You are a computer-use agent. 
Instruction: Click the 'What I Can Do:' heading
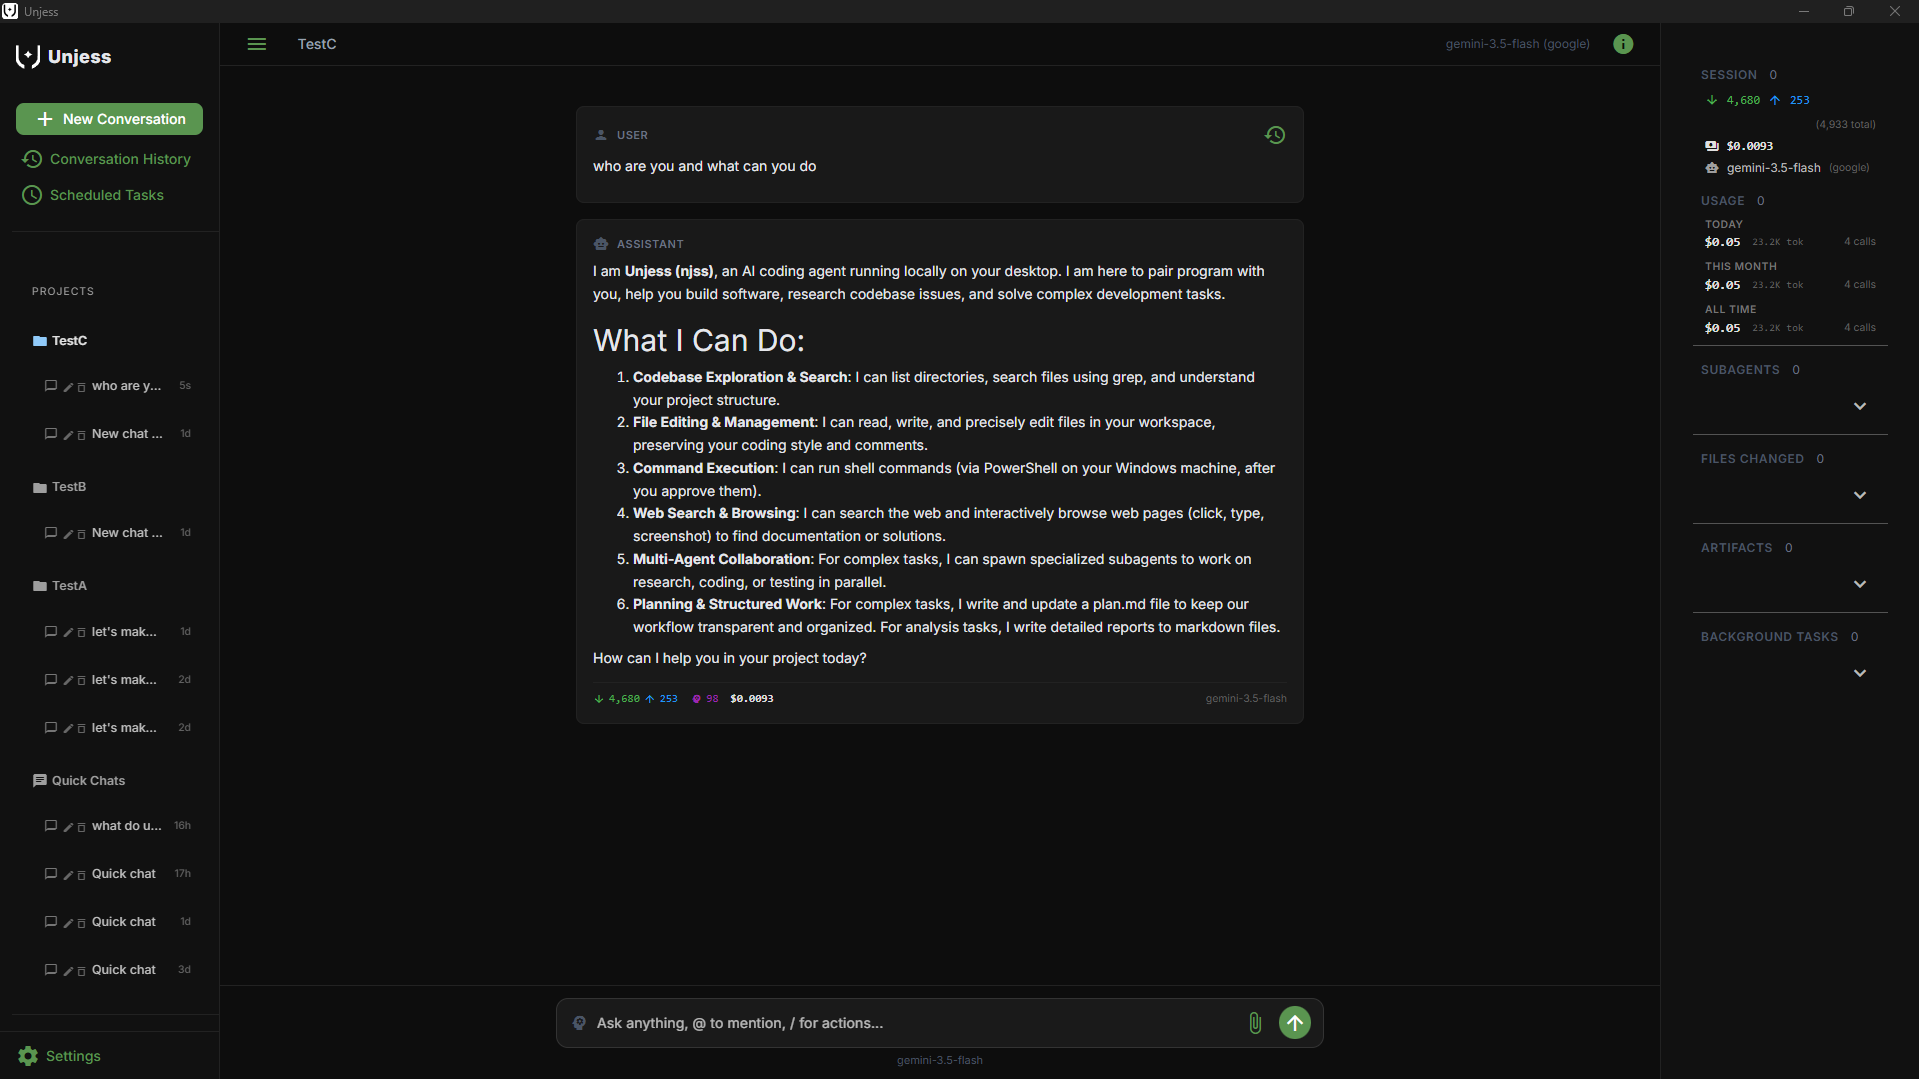pos(699,341)
